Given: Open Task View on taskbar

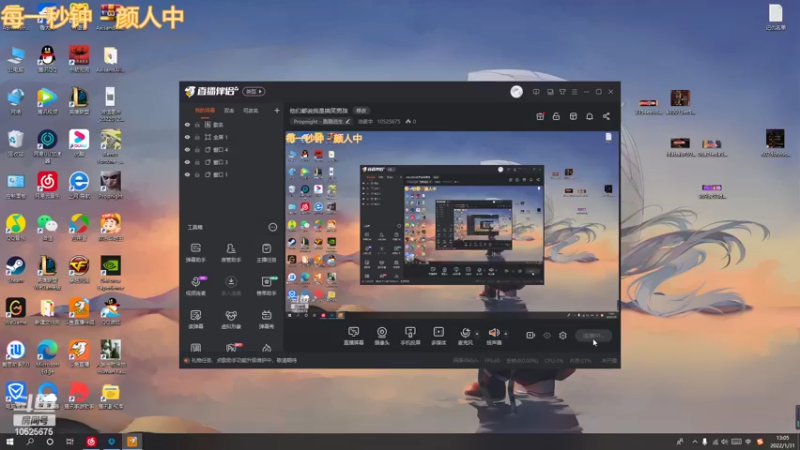Looking at the screenshot, I should click(70, 442).
